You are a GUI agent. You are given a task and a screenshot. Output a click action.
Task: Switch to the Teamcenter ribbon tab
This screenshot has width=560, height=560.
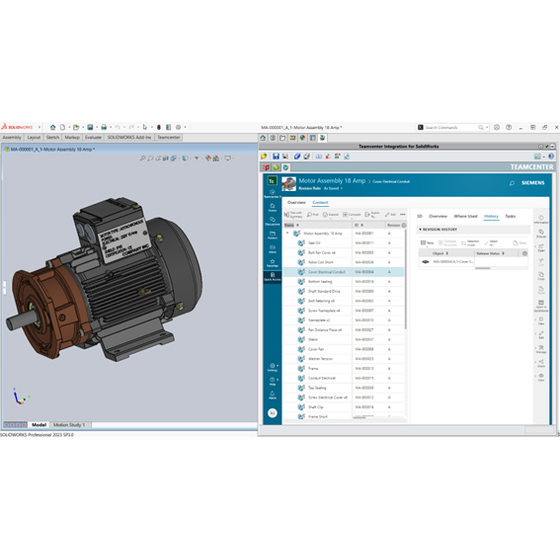(169, 138)
